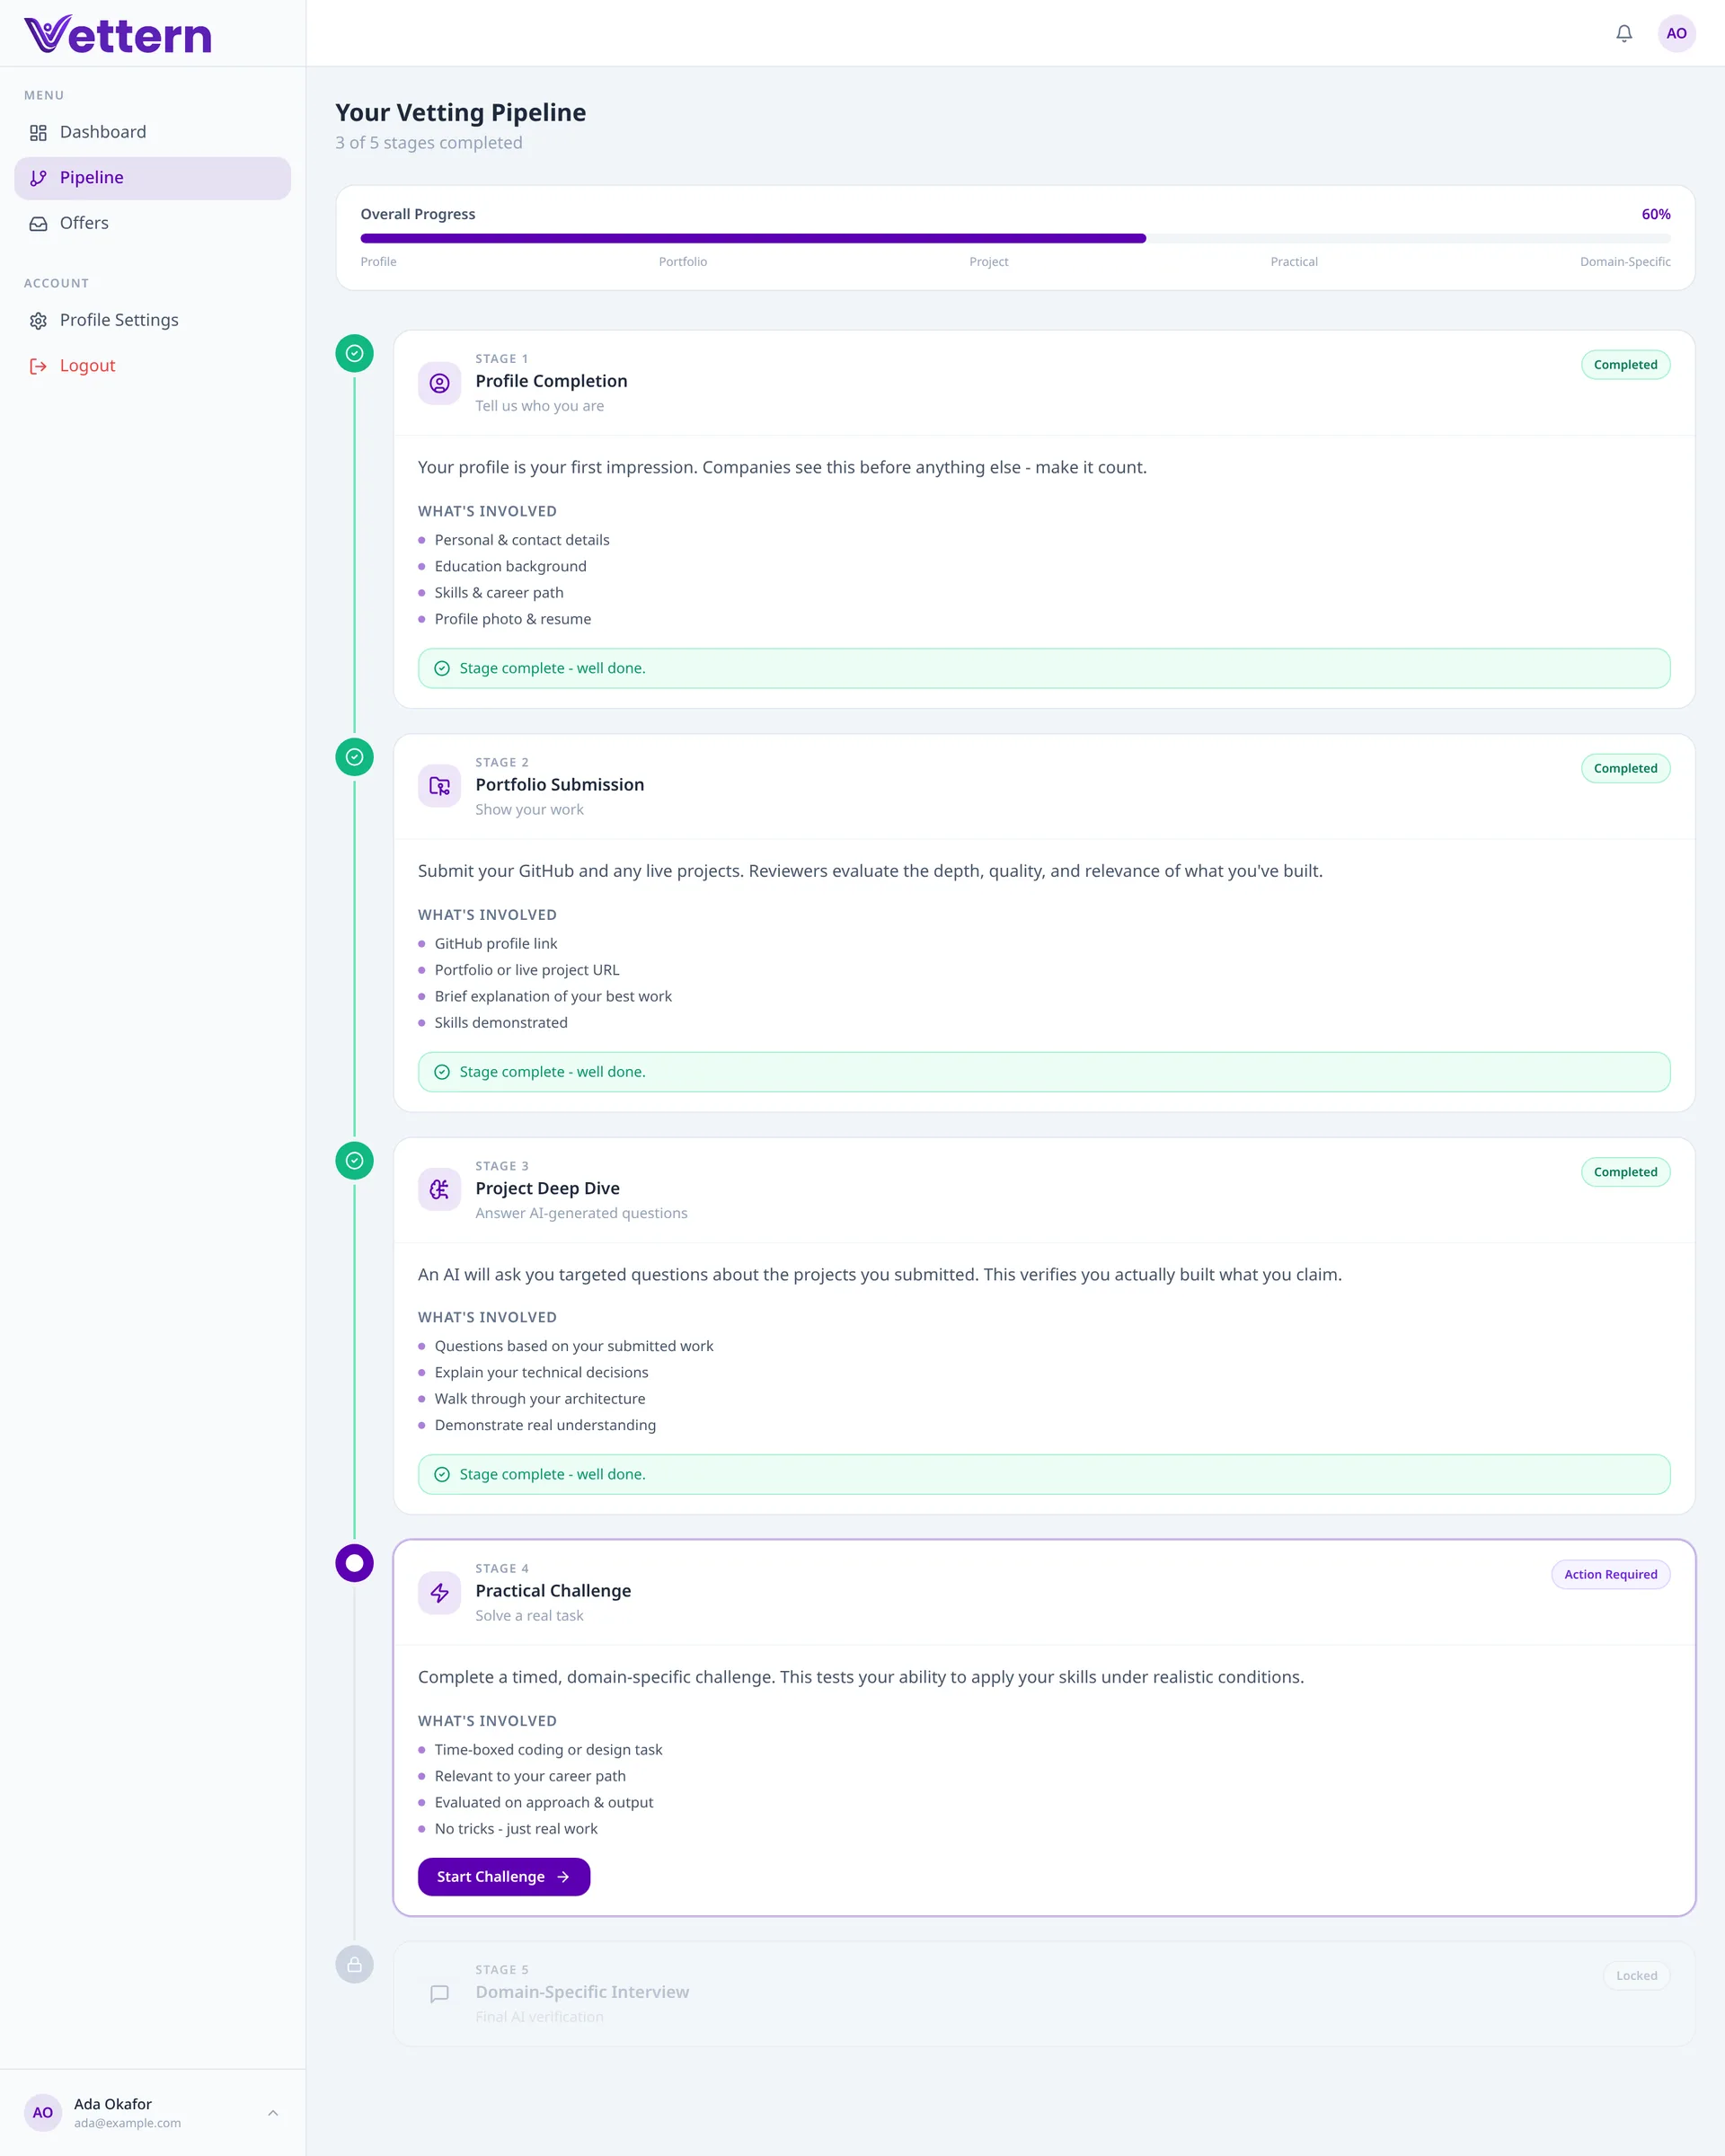This screenshot has height=2156, width=1725.
Task: Click 'Skills demonstrated' list item
Action: (501, 1023)
